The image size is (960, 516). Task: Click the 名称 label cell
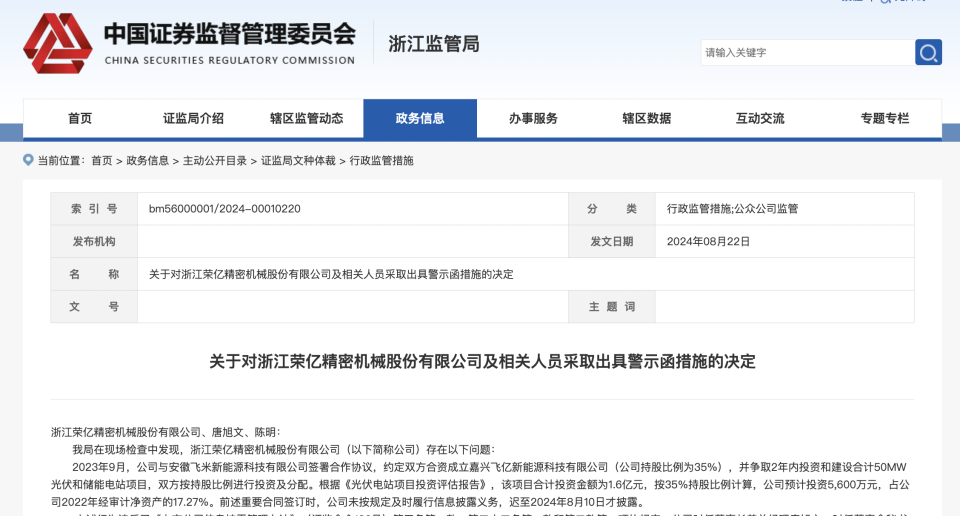pos(94,274)
